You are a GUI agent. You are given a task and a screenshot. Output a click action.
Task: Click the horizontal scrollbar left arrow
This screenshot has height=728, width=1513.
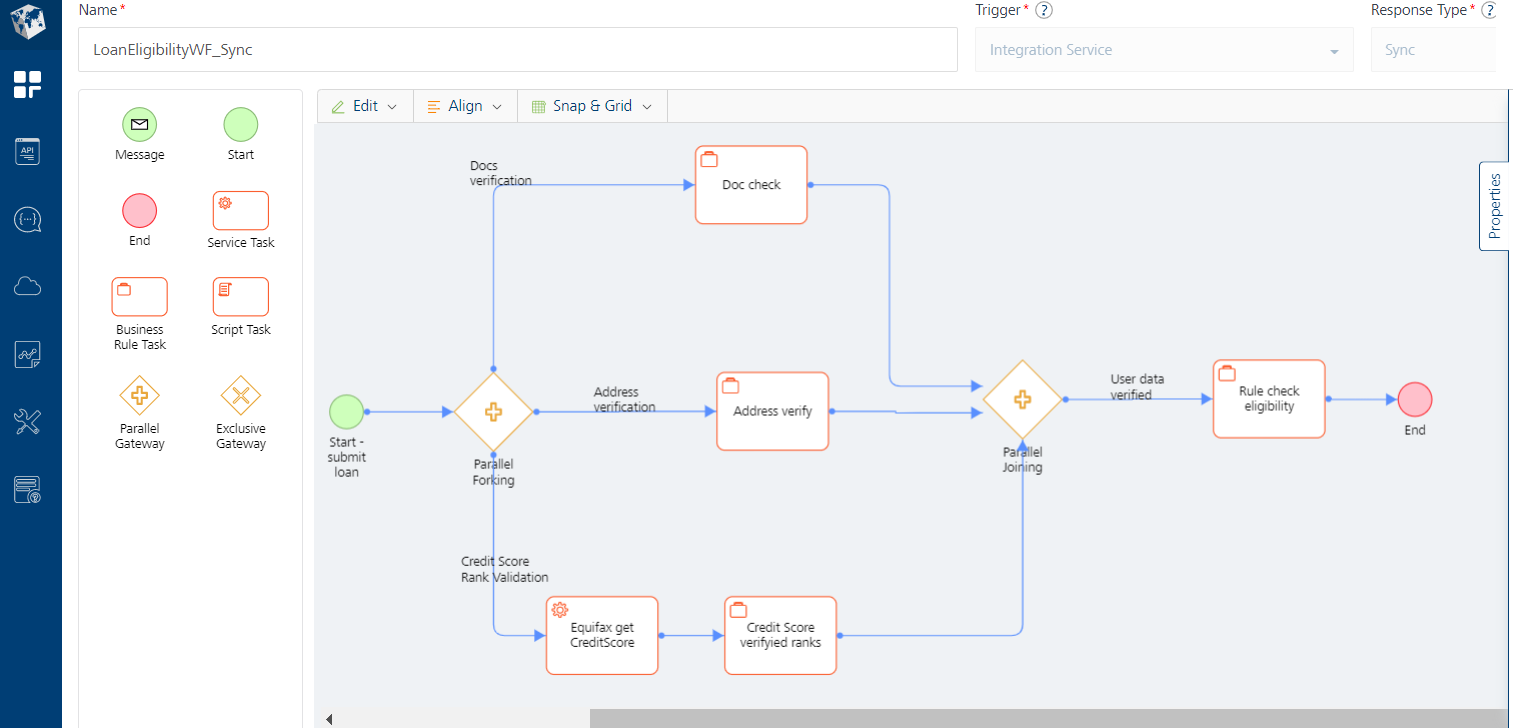pyautogui.click(x=329, y=719)
